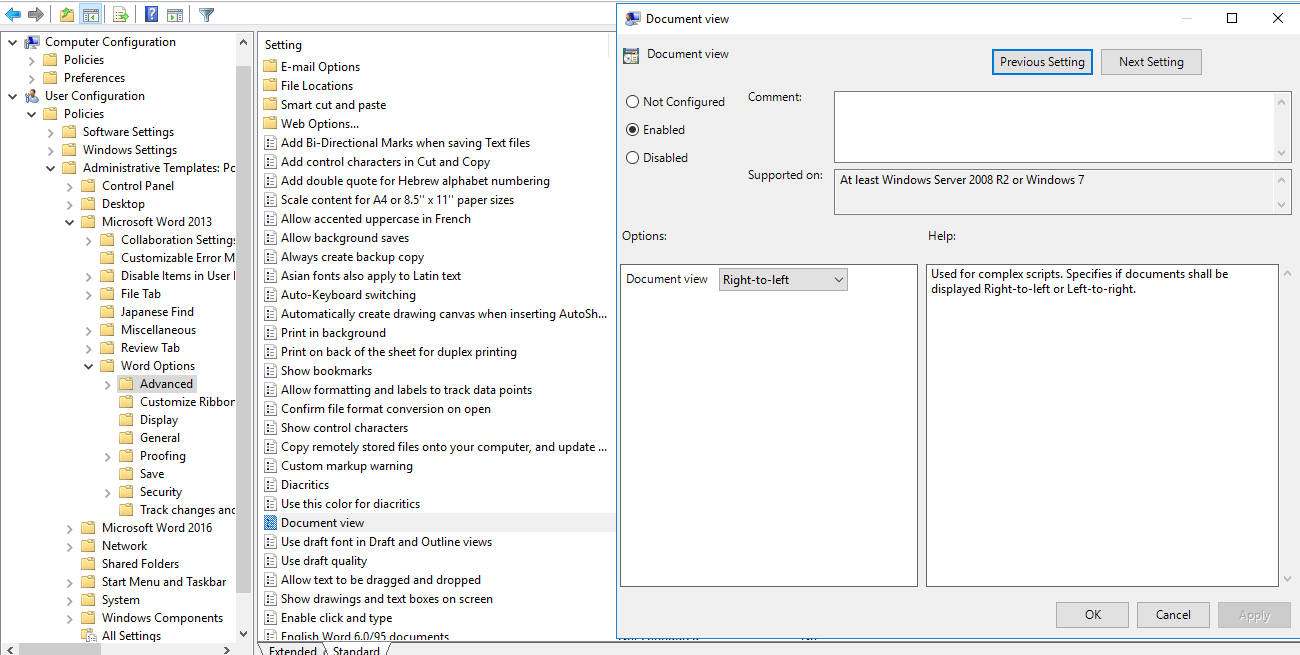
Task: Select the Not Configured radio button
Action: pos(632,102)
